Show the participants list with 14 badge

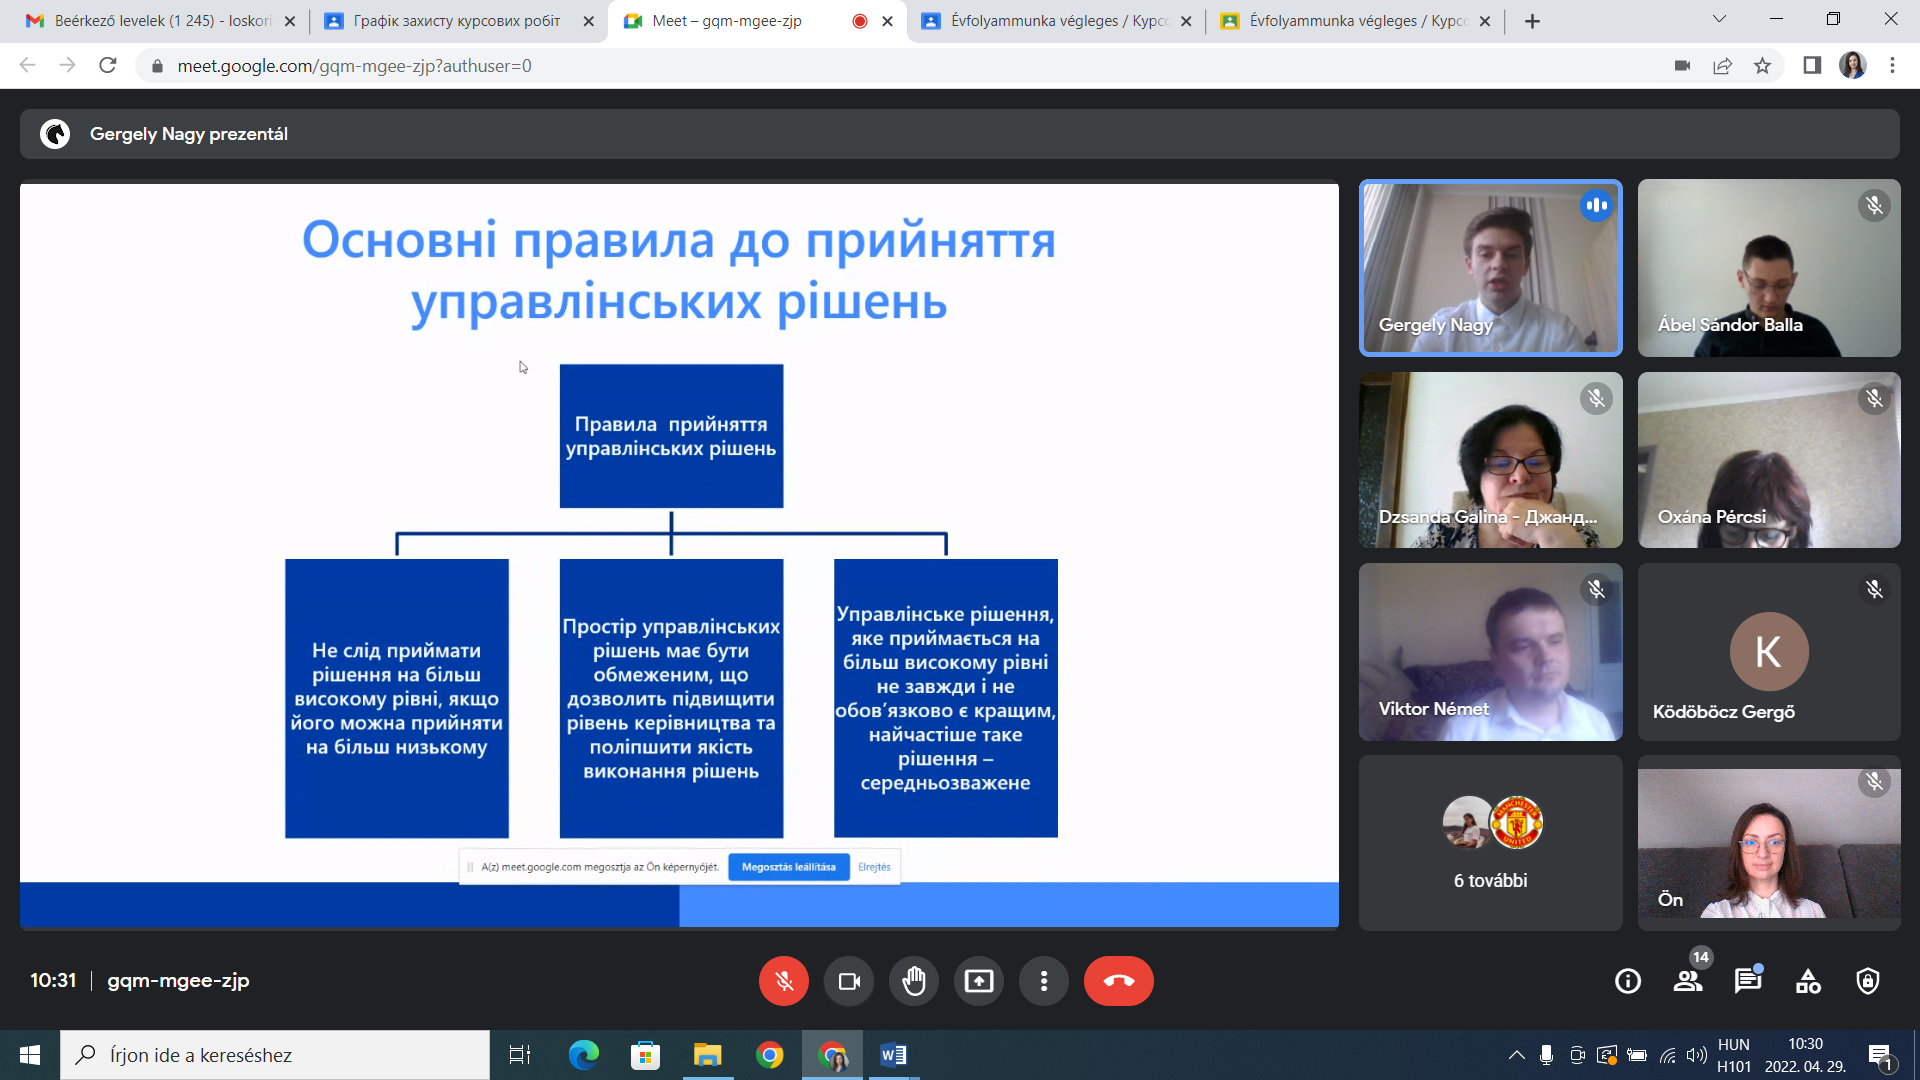(1688, 981)
